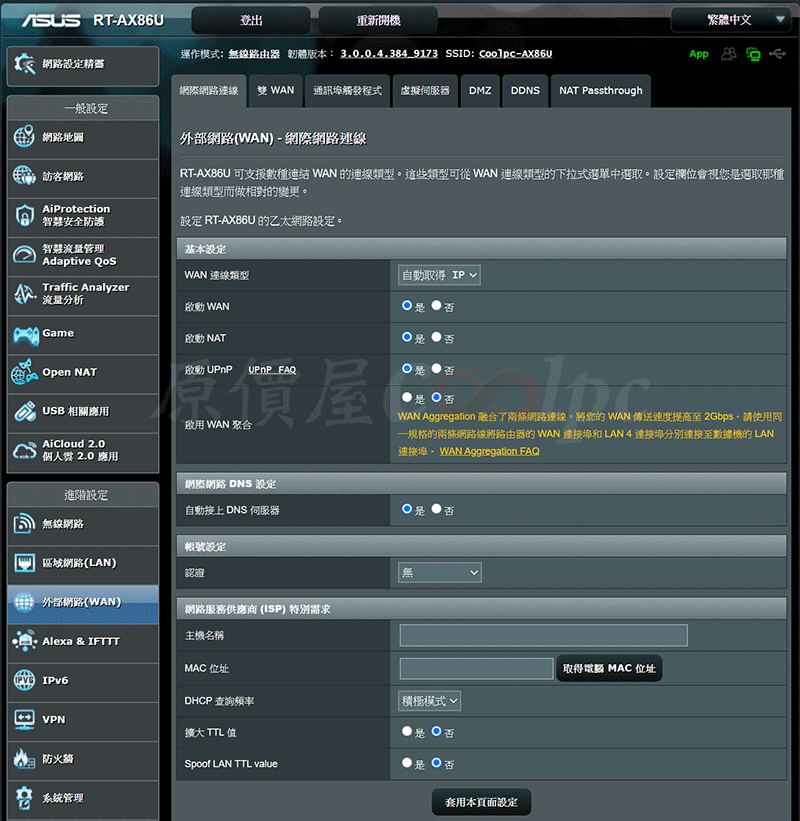Switch to the Internet Connection tab

pos(209,91)
